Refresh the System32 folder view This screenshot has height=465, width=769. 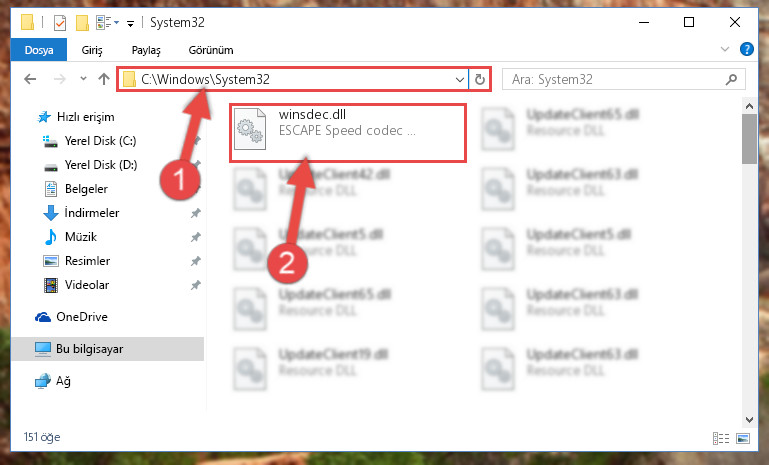(x=480, y=79)
